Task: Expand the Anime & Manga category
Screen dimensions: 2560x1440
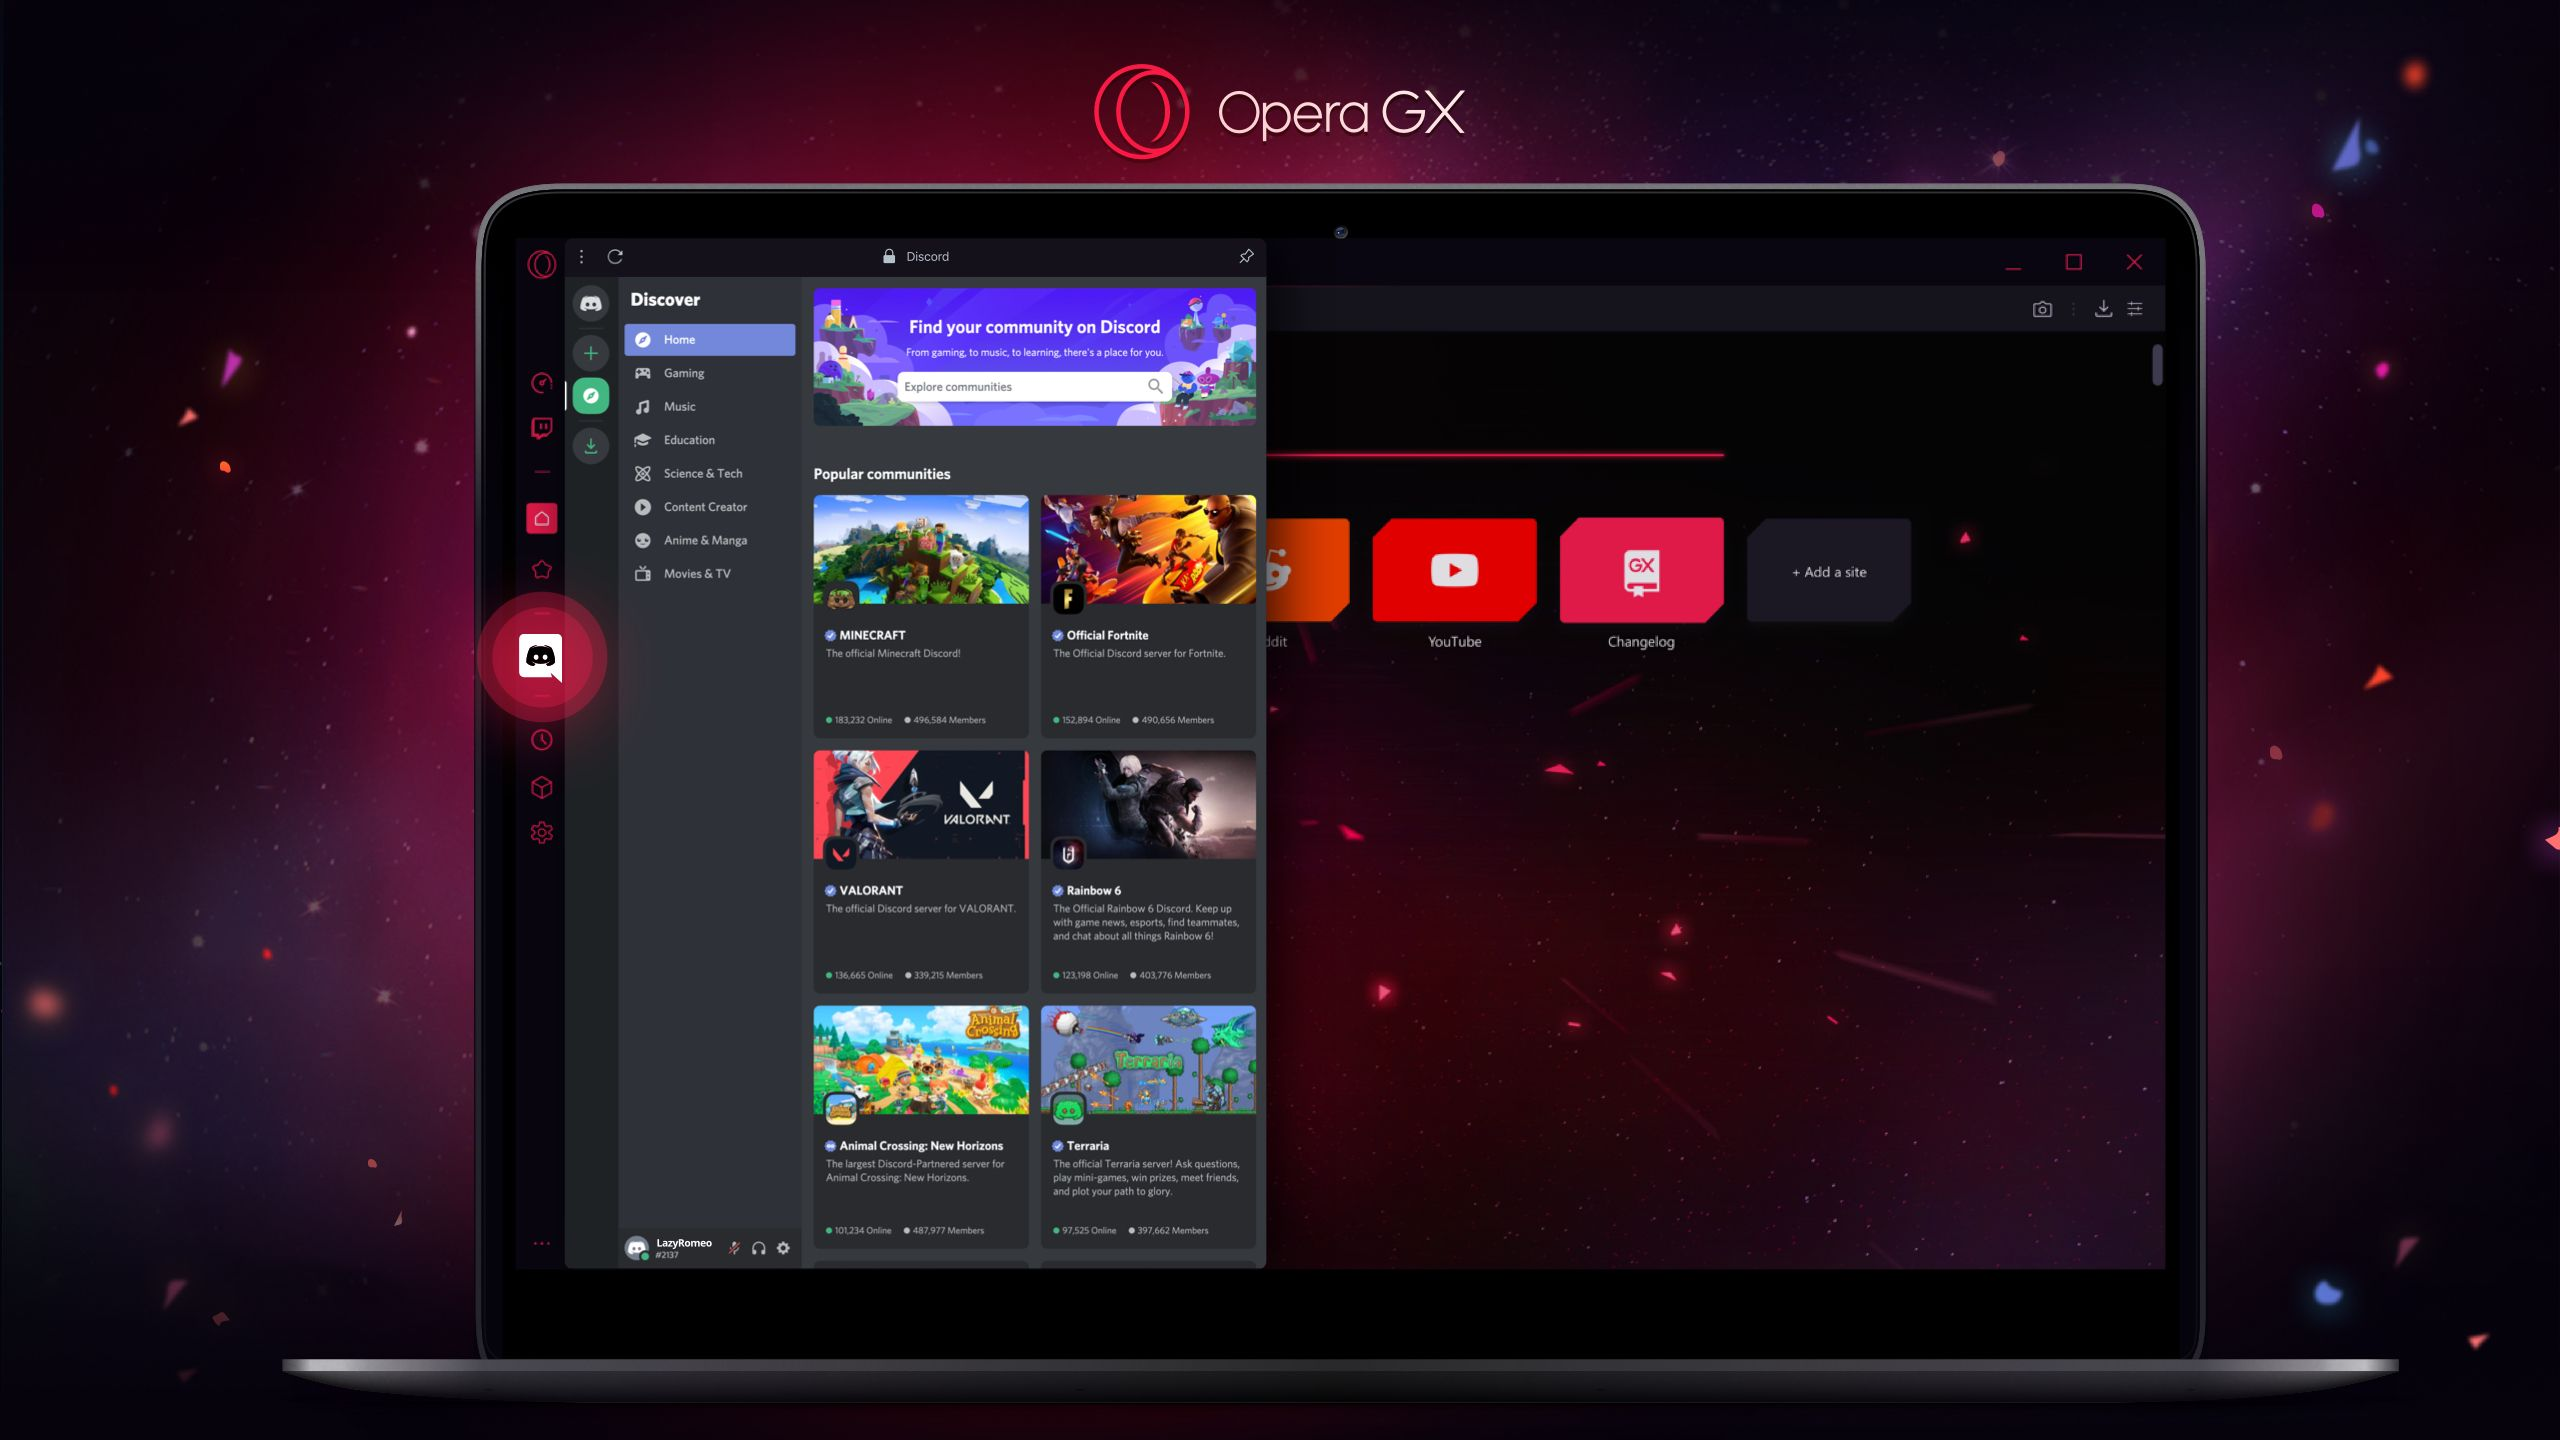Action: (705, 540)
